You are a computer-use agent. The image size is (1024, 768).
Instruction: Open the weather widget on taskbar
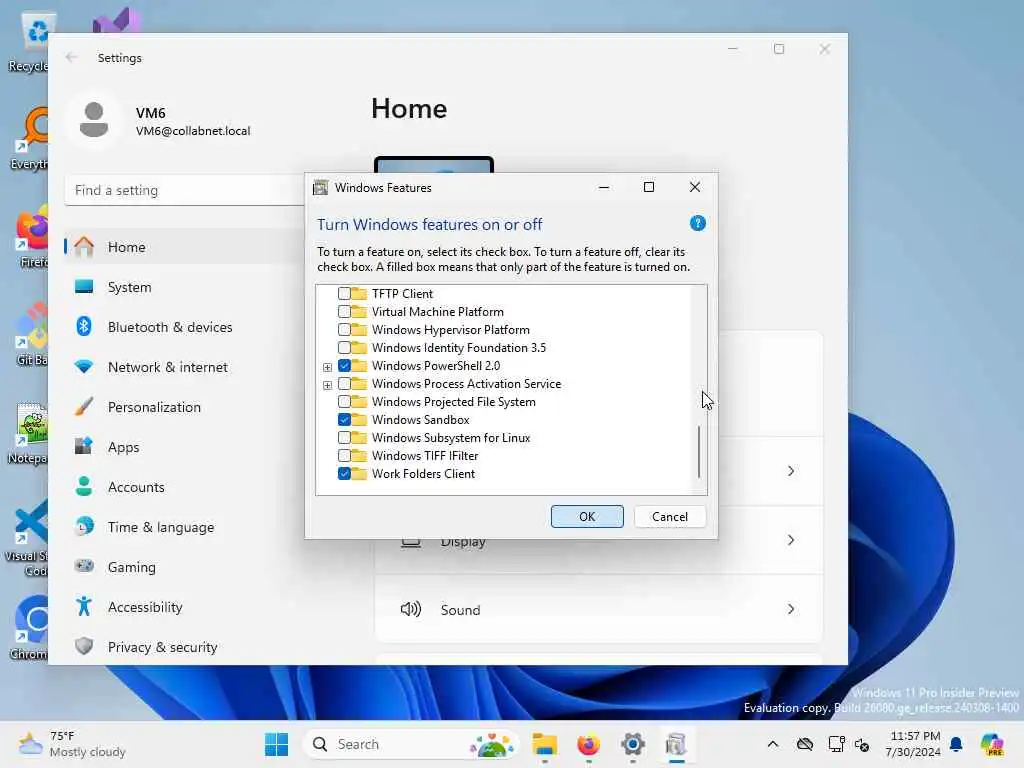(x=72, y=744)
